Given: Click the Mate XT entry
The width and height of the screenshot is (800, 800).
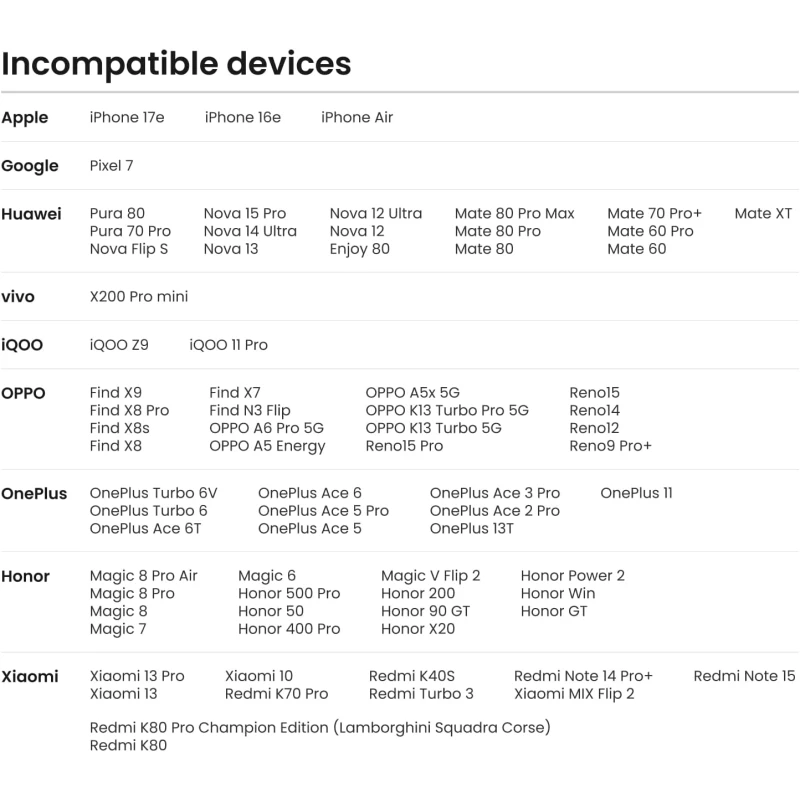Looking at the screenshot, I should click(763, 213).
